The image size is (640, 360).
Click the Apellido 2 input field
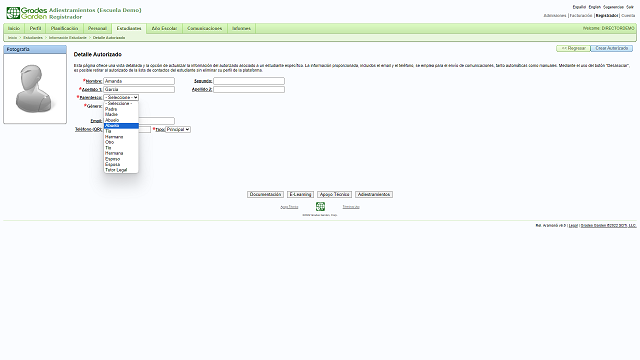[249, 89]
